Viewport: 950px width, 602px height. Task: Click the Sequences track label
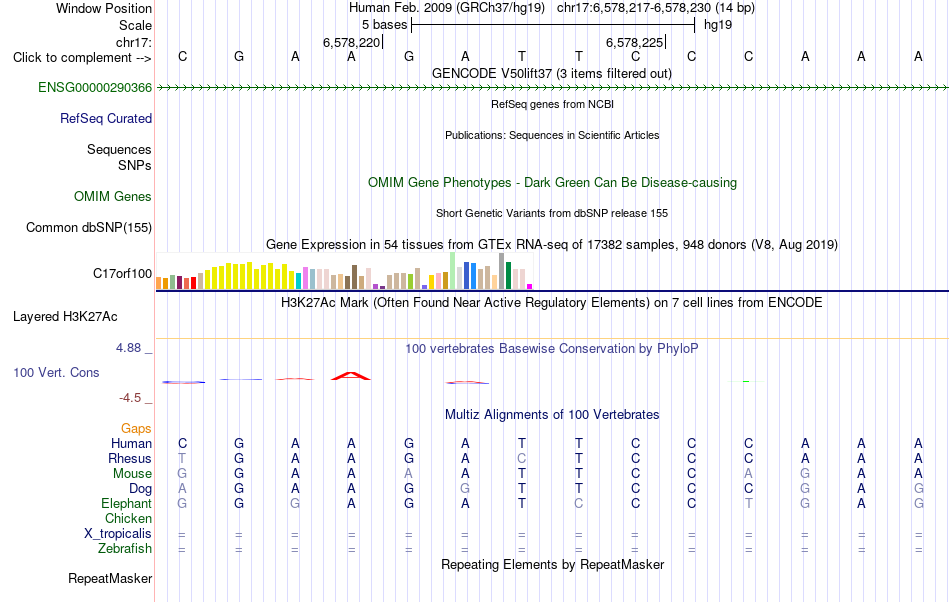tap(119, 150)
